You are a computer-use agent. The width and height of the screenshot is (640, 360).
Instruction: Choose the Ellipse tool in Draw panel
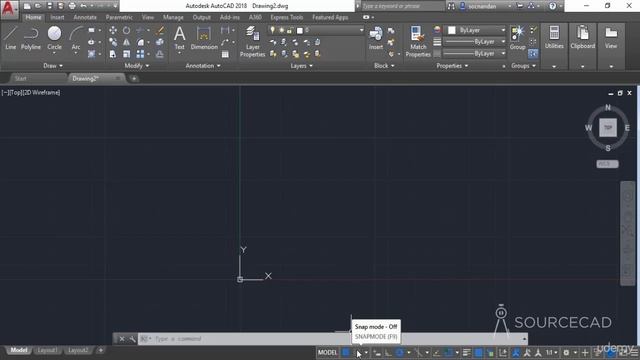pos(91,42)
